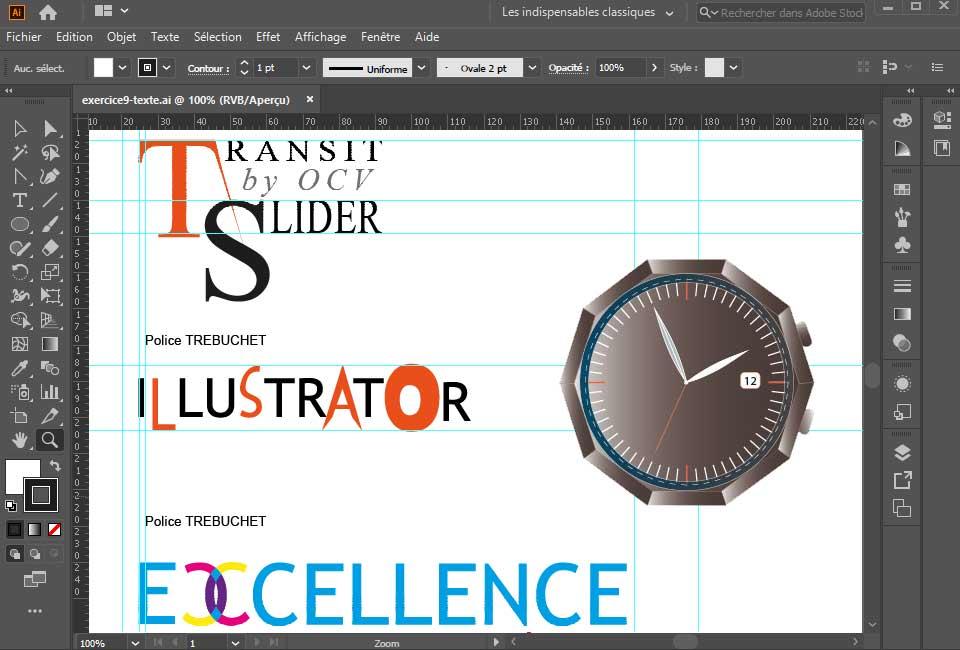
Task: Open the Uniforme stroke profile dropdown
Action: 421,68
